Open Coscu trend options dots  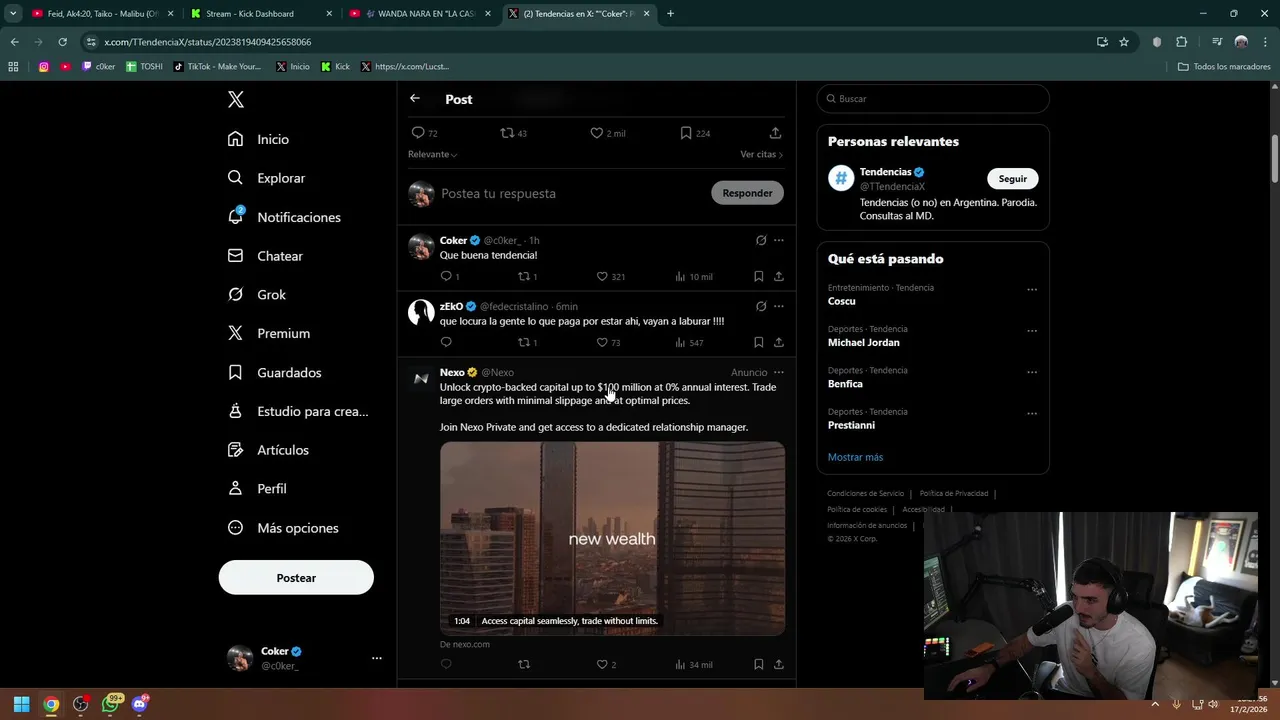pyautogui.click(x=1032, y=290)
